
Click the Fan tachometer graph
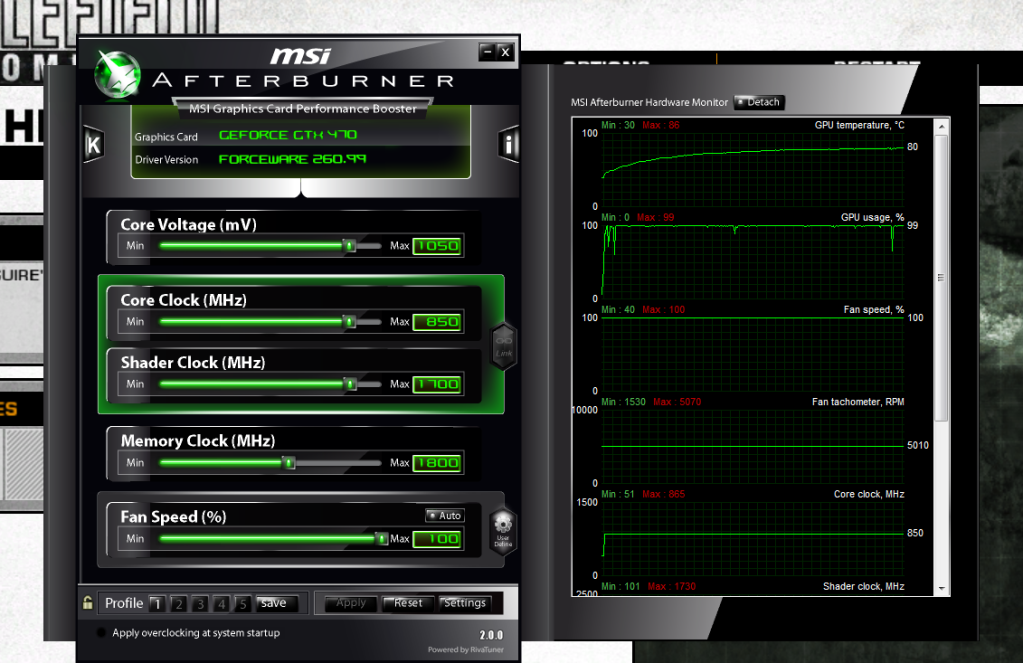coord(752,446)
